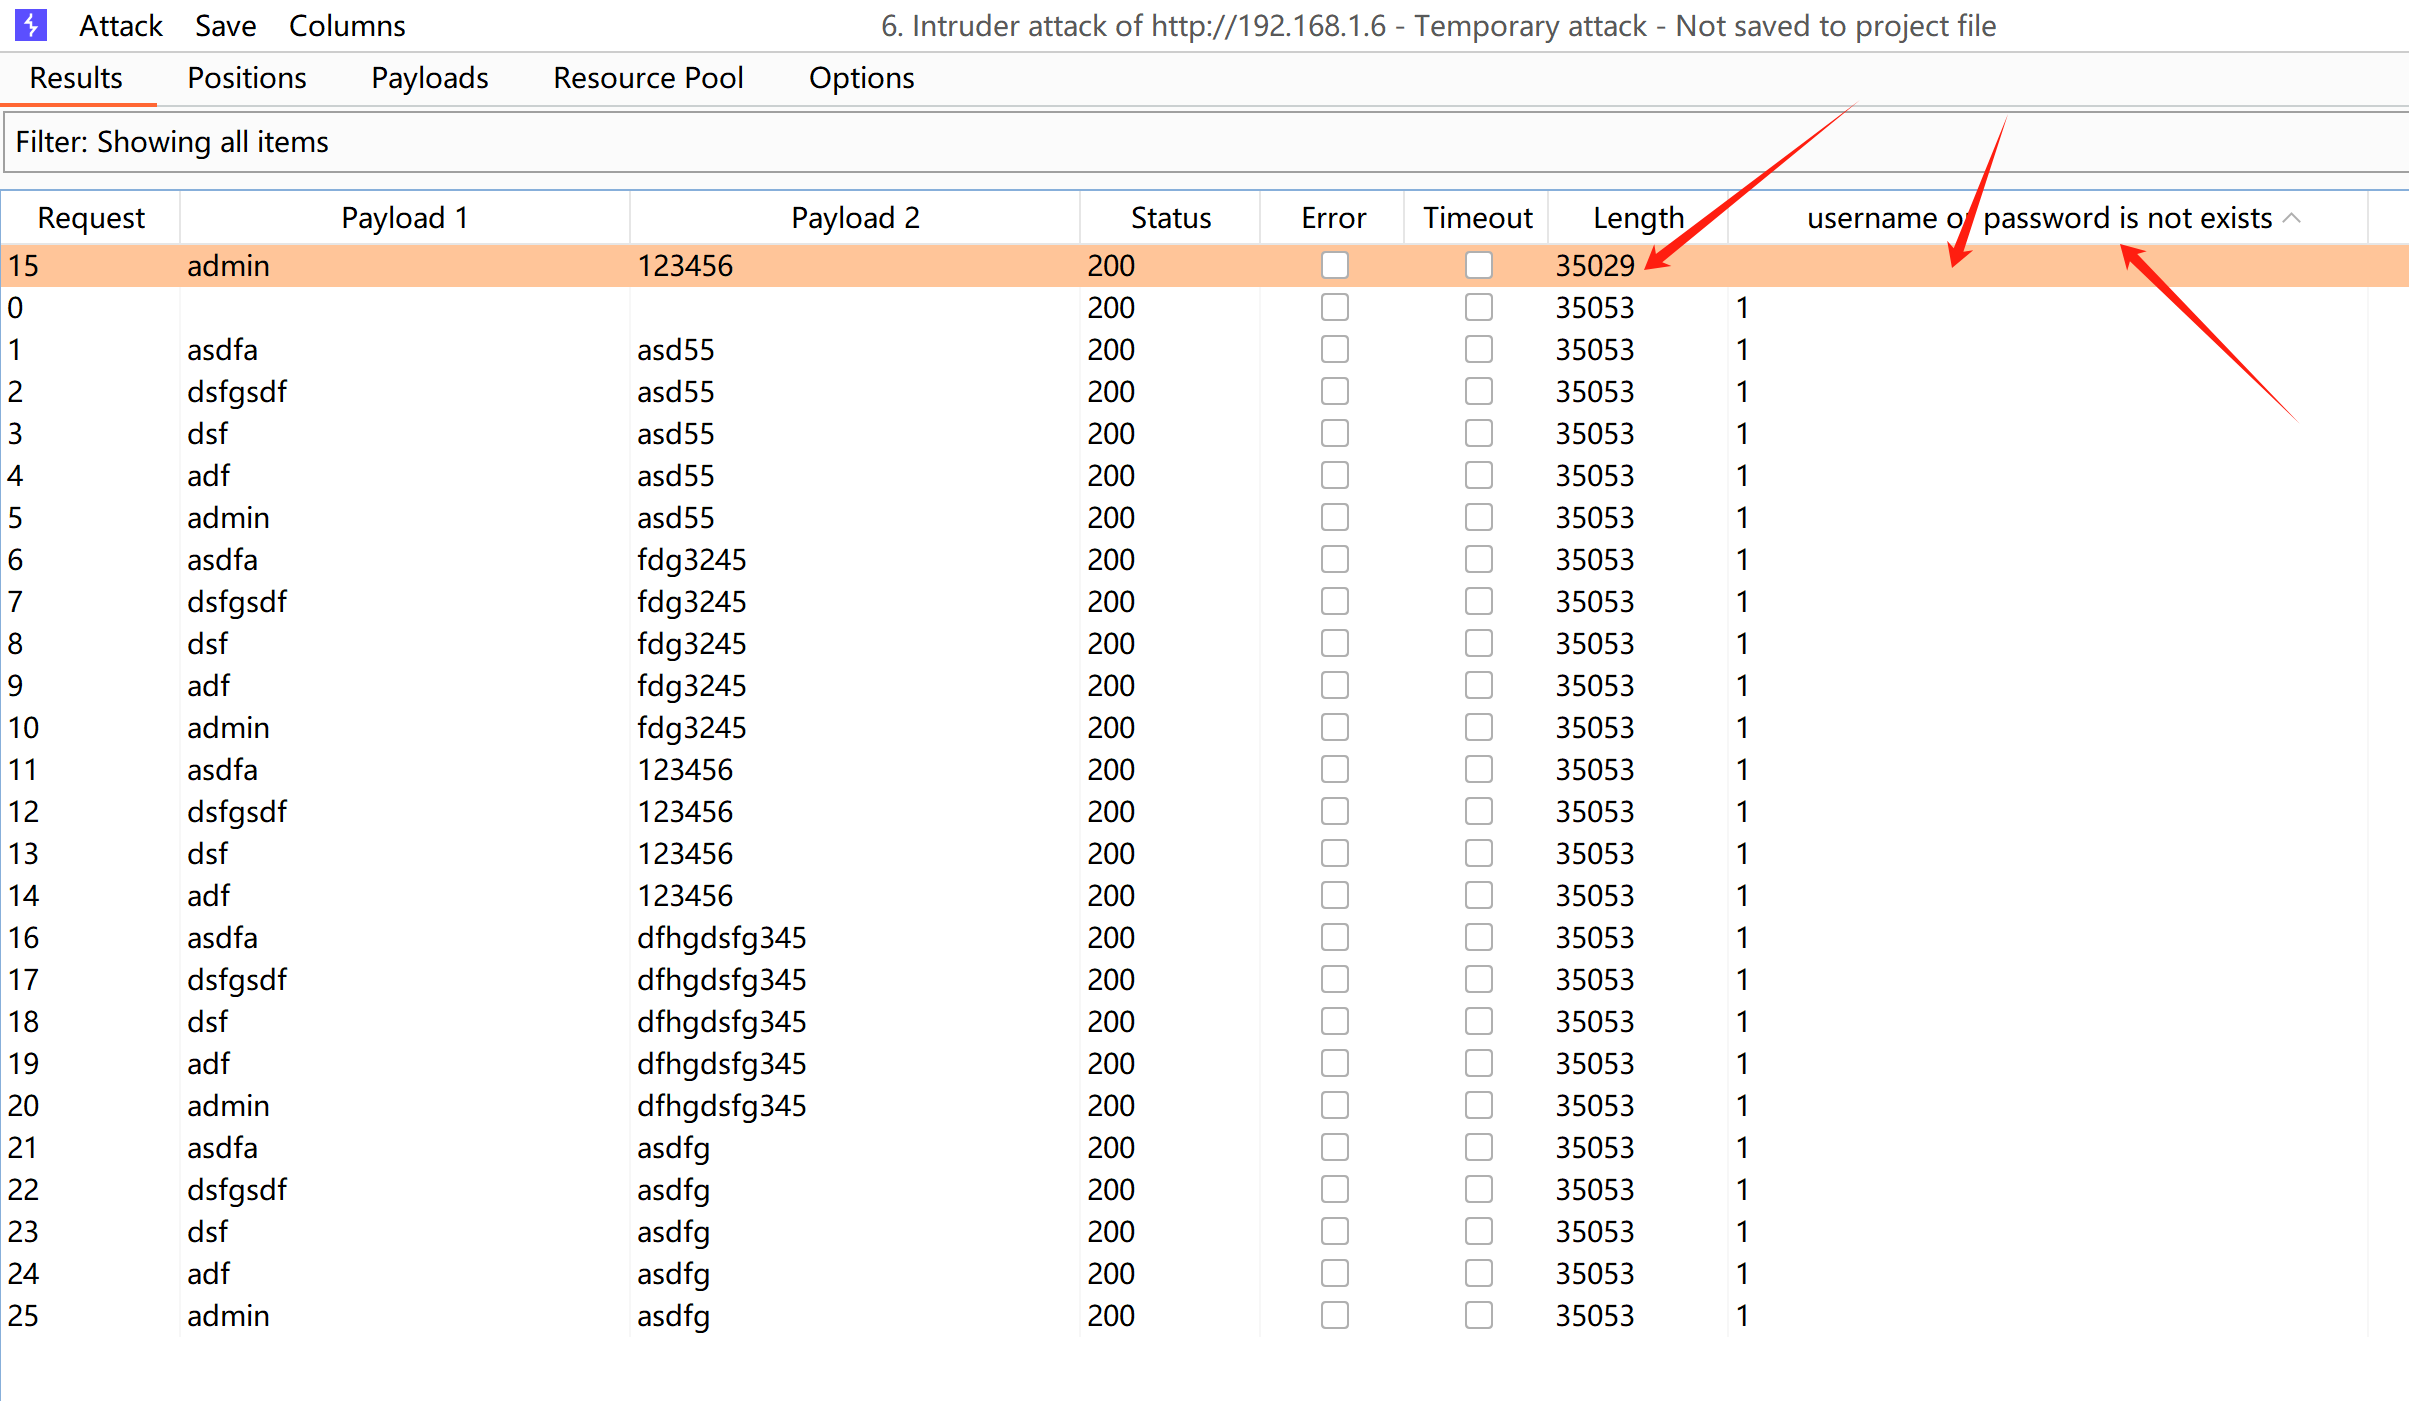This screenshot has width=2409, height=1401.
Task: Click the Burp Suite lightning logo icon
Action: [31, 25]
